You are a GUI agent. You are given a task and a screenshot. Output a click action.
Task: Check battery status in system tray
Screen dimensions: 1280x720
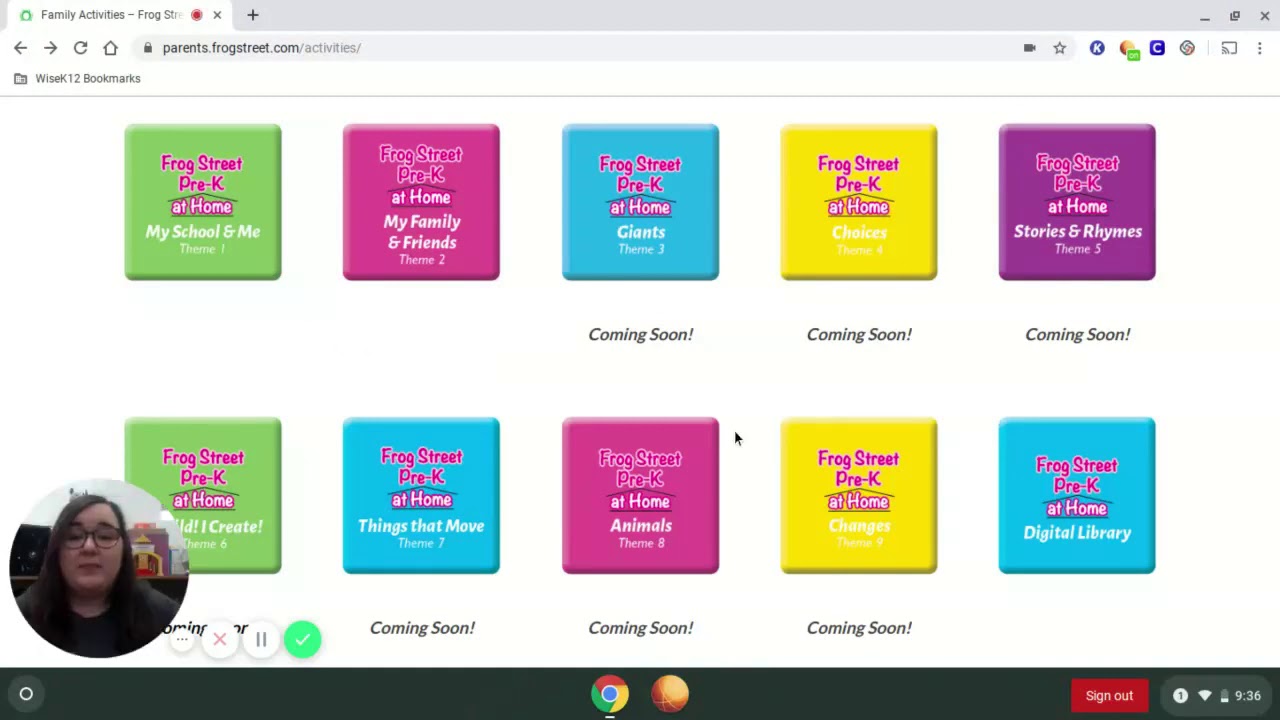(1224, 696)
